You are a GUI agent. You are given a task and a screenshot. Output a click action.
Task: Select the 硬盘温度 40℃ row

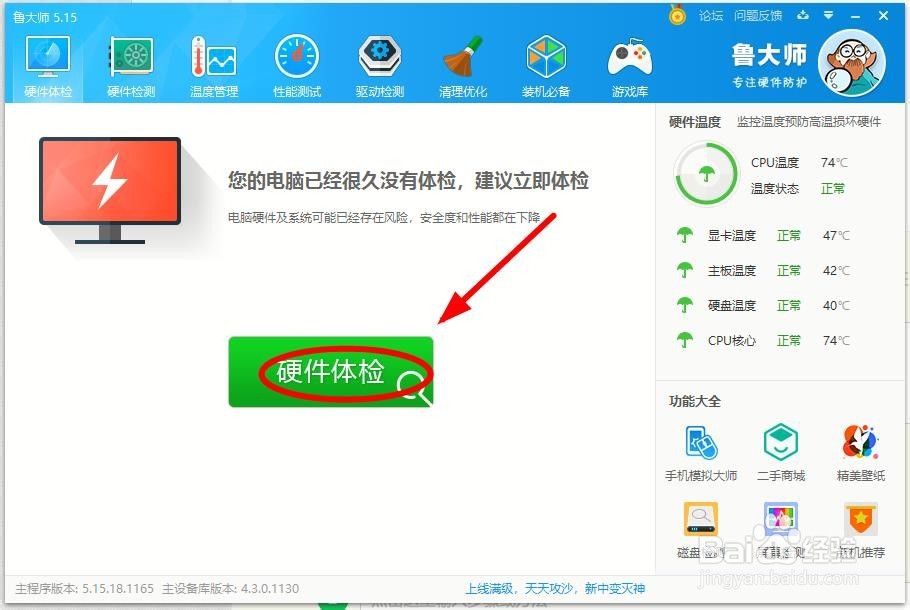763,305
